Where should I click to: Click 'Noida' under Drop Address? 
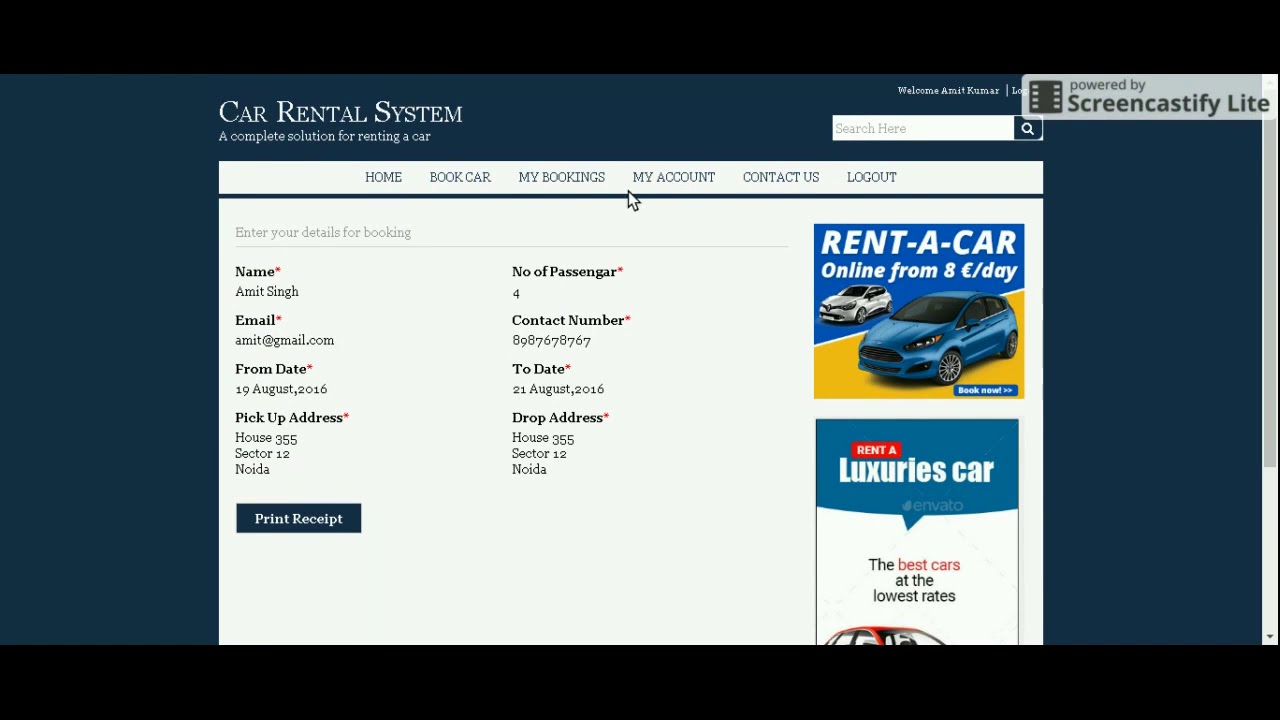[x=529, y=469]
